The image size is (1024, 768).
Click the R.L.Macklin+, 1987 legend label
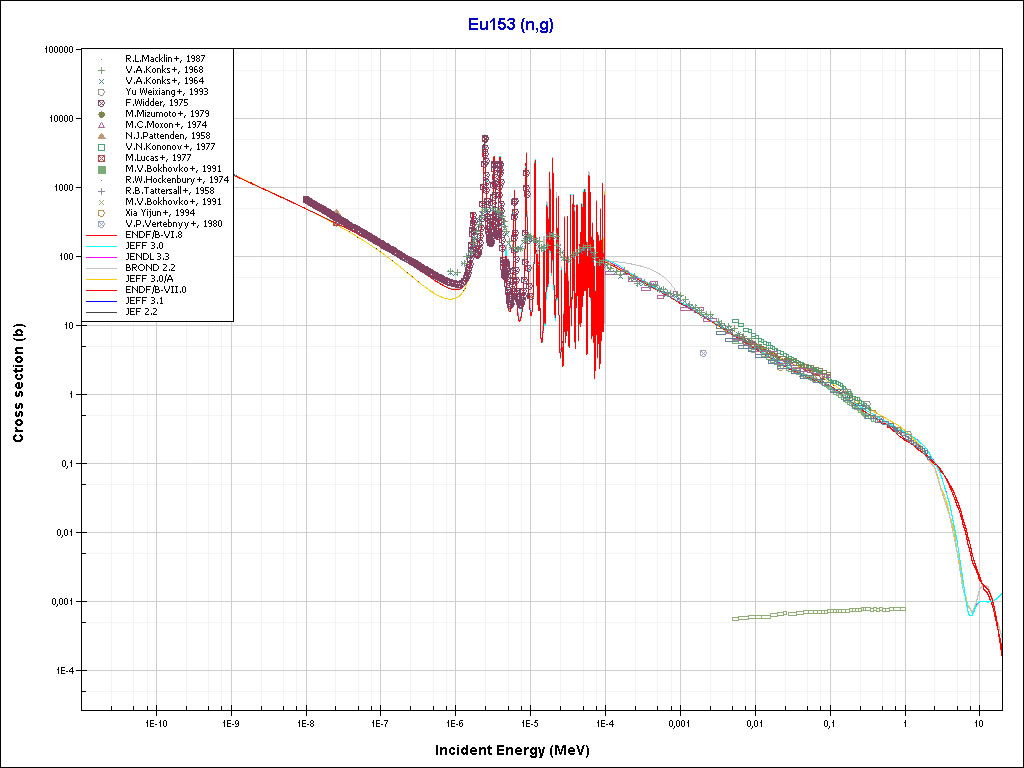167,59
